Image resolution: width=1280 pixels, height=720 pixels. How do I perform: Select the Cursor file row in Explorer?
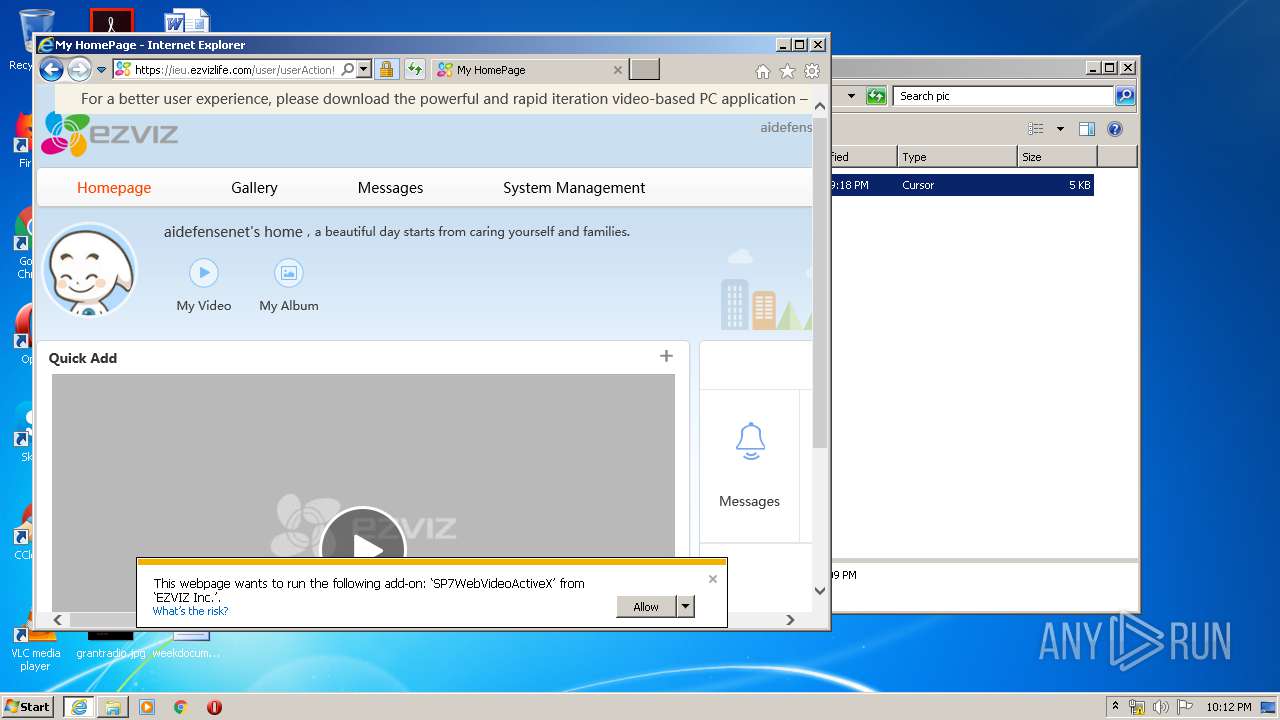[962, 185]
